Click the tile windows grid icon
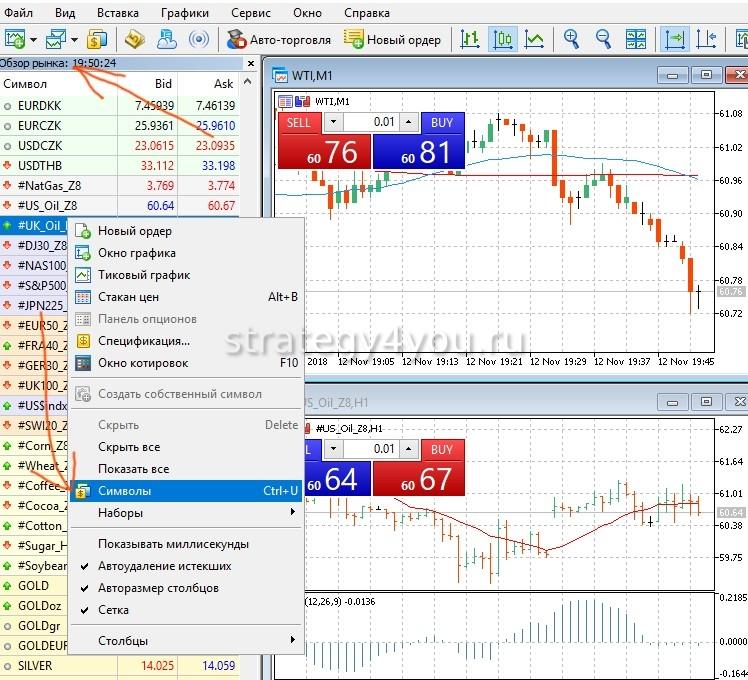This screenshot has height=680, width=748. [x=636, y=39]
